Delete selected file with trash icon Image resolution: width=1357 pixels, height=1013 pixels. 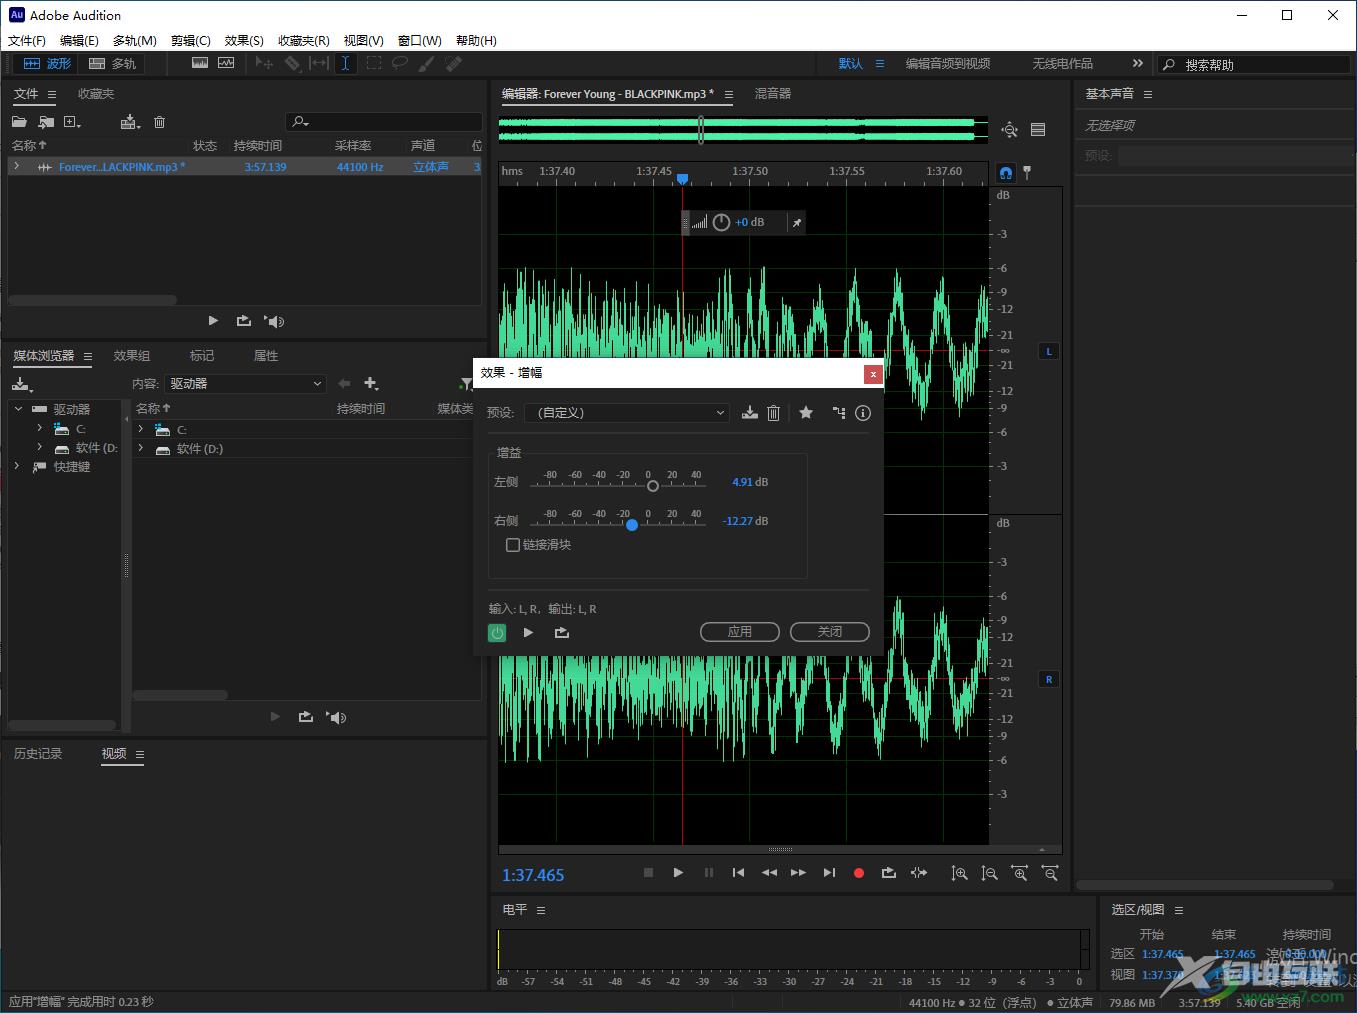[159, 122]
